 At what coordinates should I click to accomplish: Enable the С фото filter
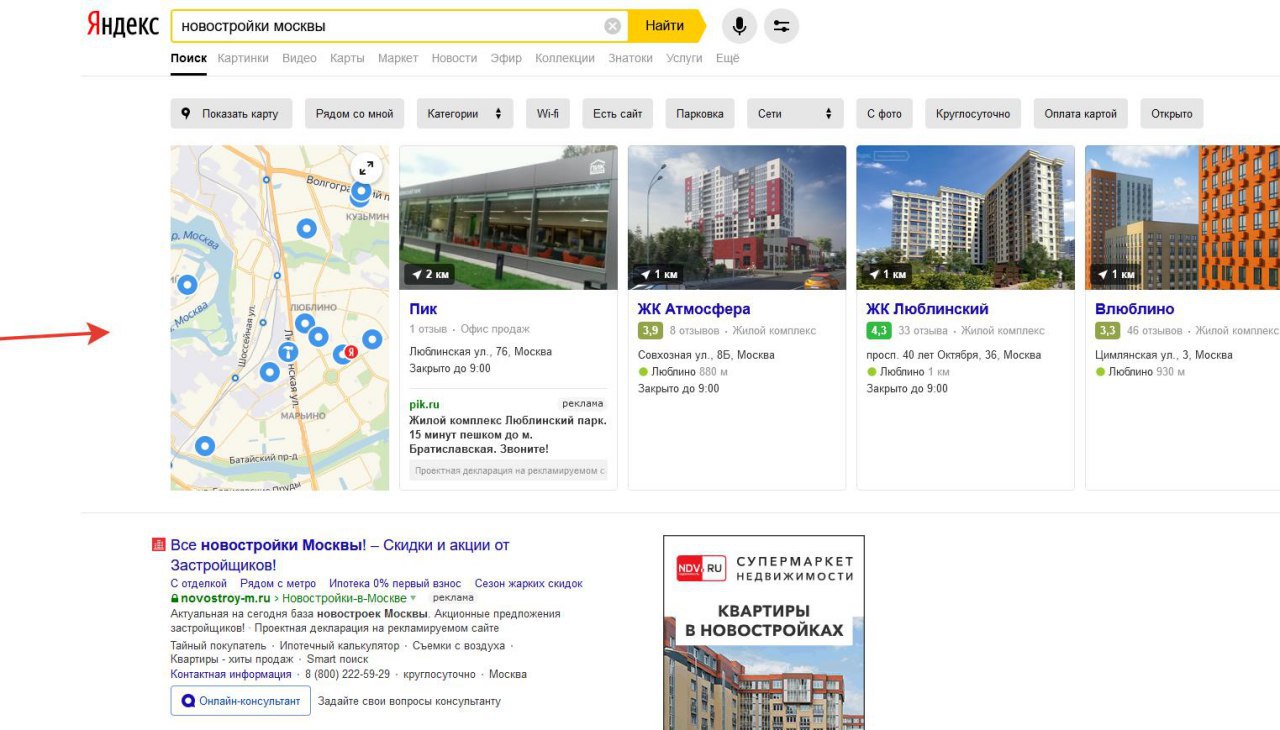tap(884, 114)
